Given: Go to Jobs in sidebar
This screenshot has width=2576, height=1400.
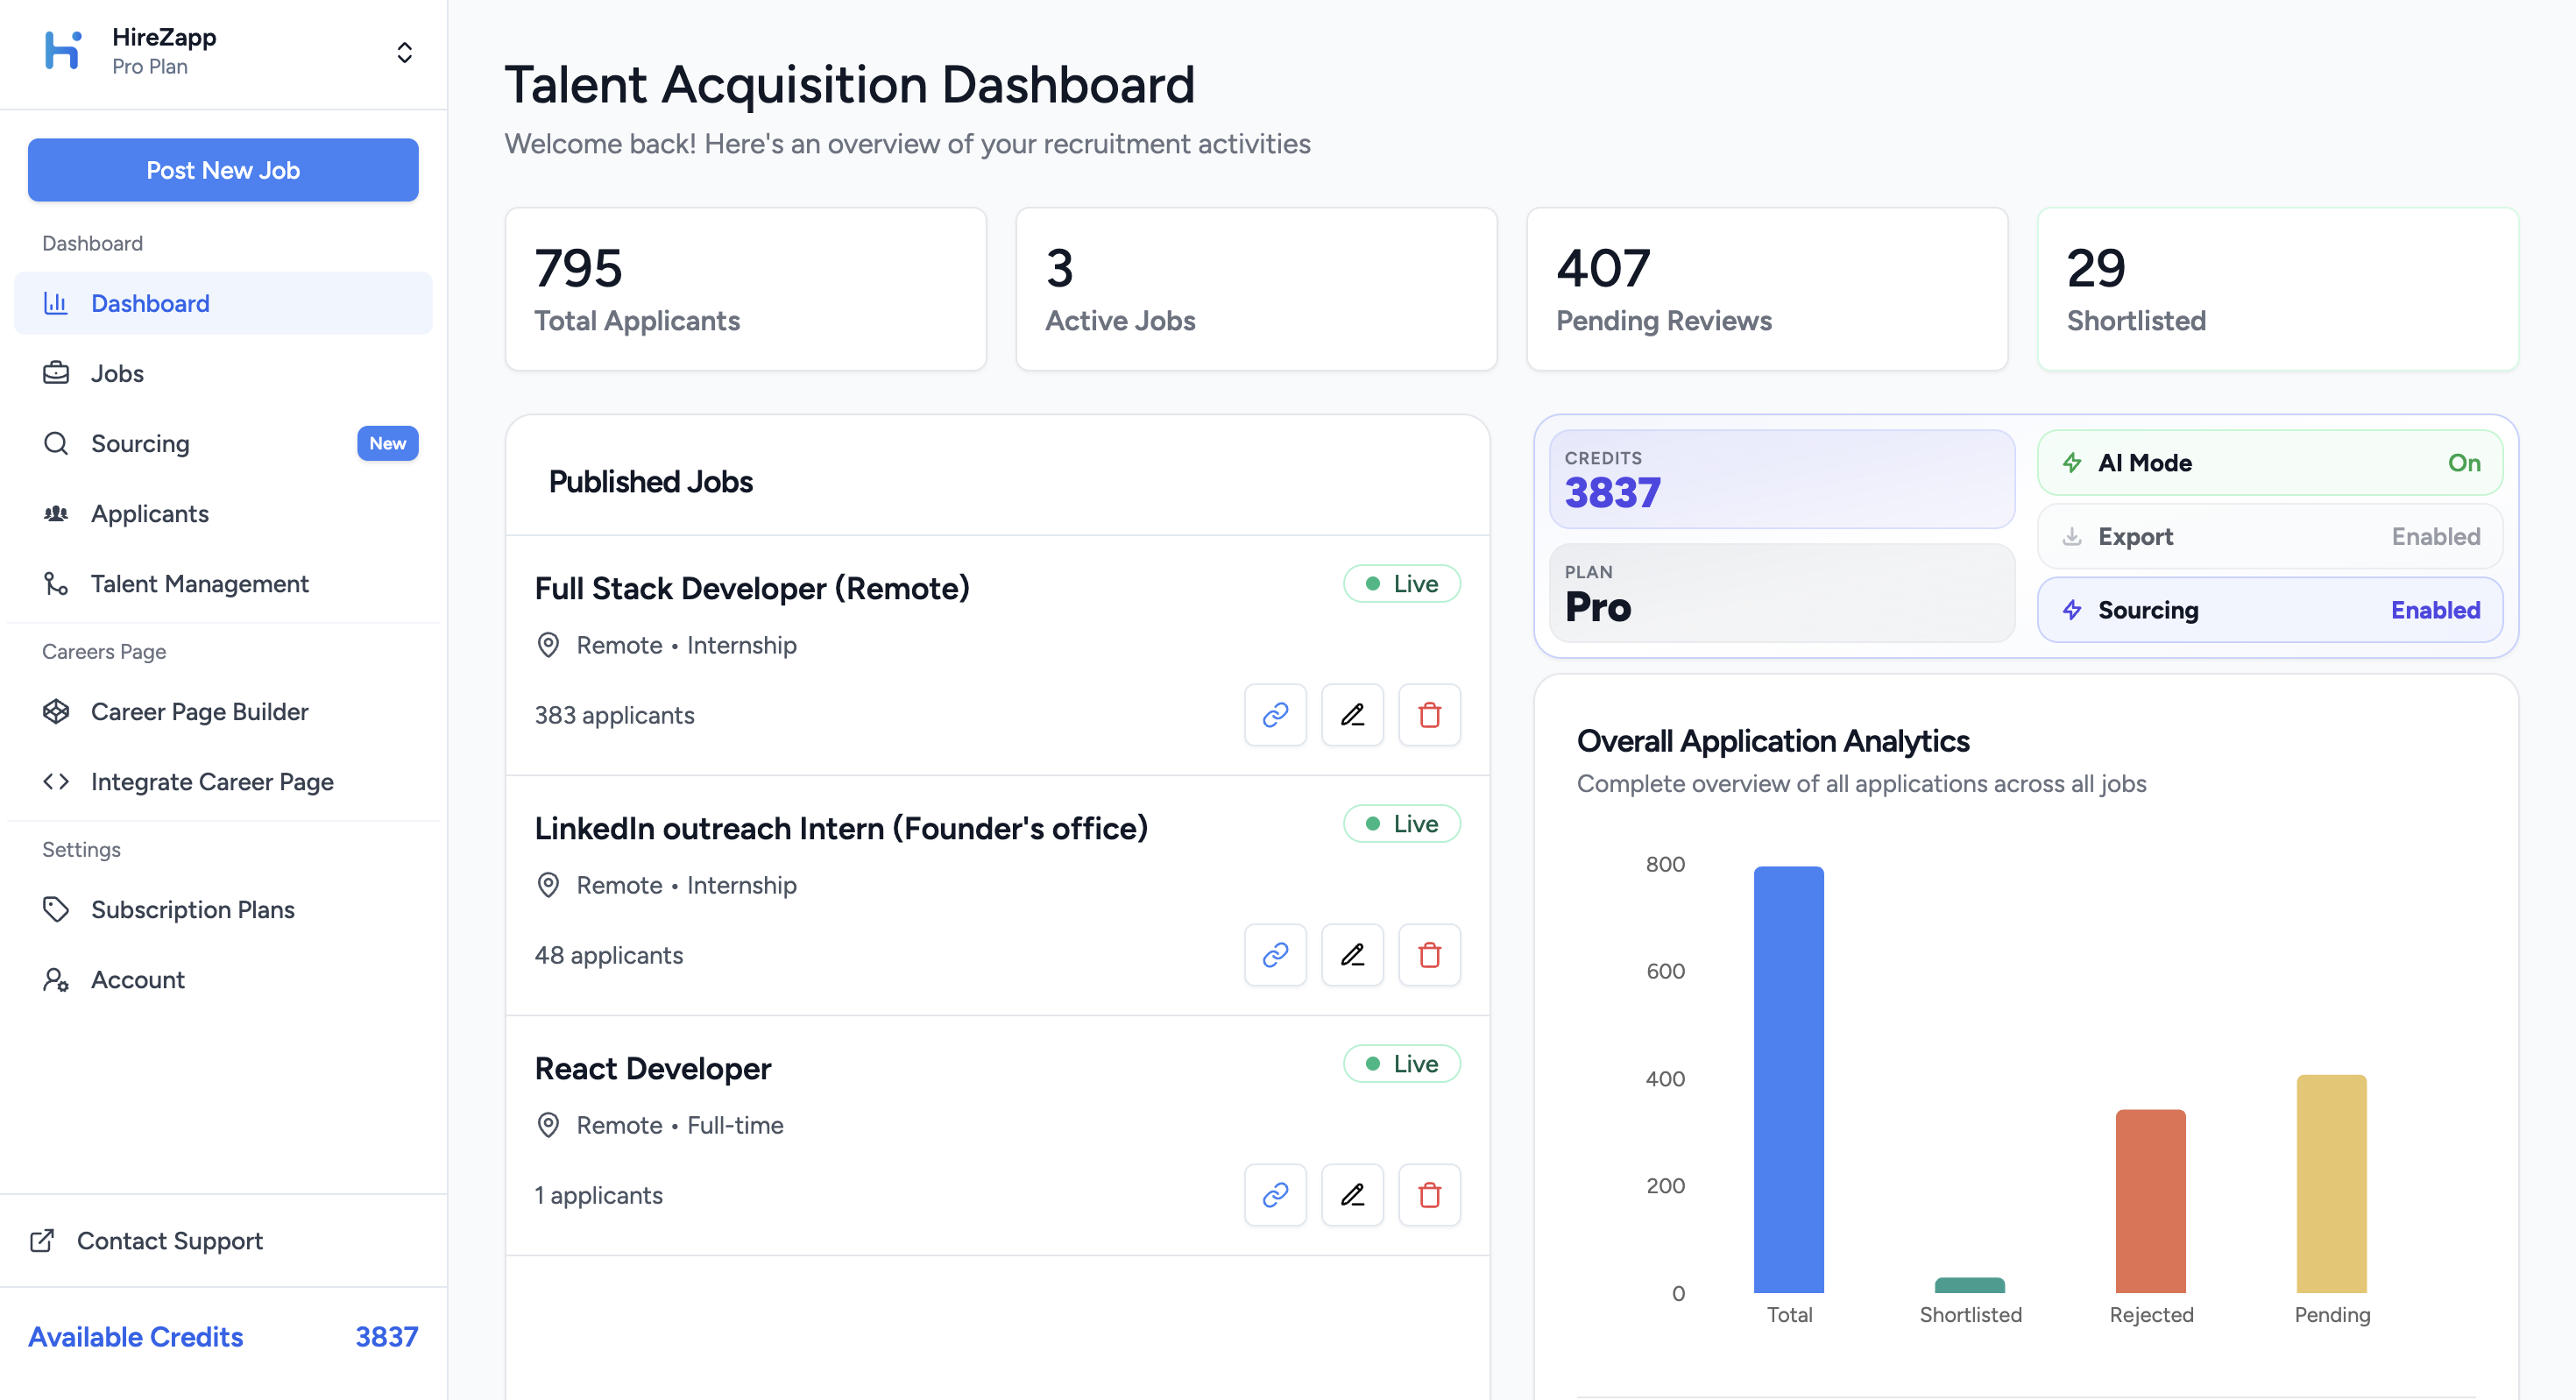Looking at the screenshot, I should 117,374.
